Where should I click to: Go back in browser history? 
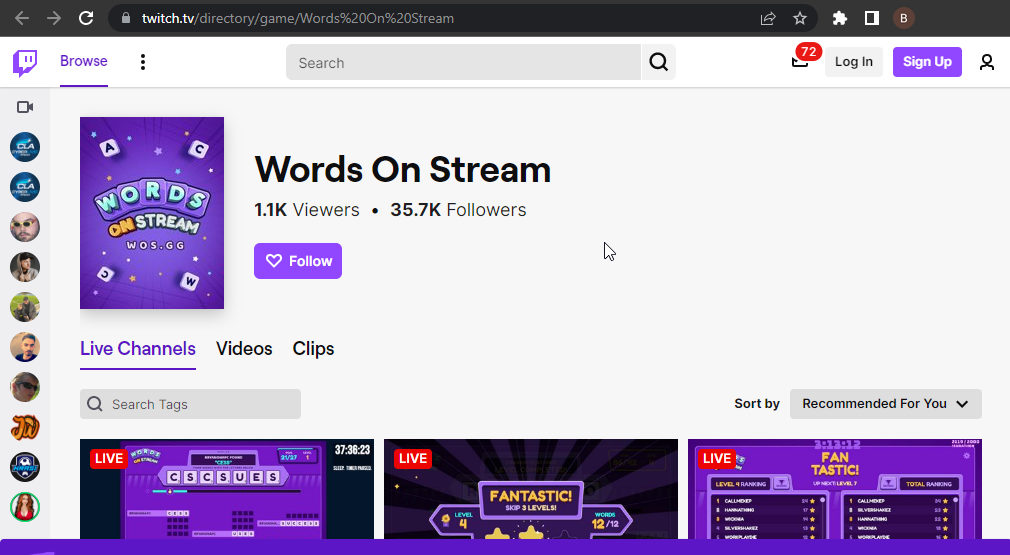point(22,18)
